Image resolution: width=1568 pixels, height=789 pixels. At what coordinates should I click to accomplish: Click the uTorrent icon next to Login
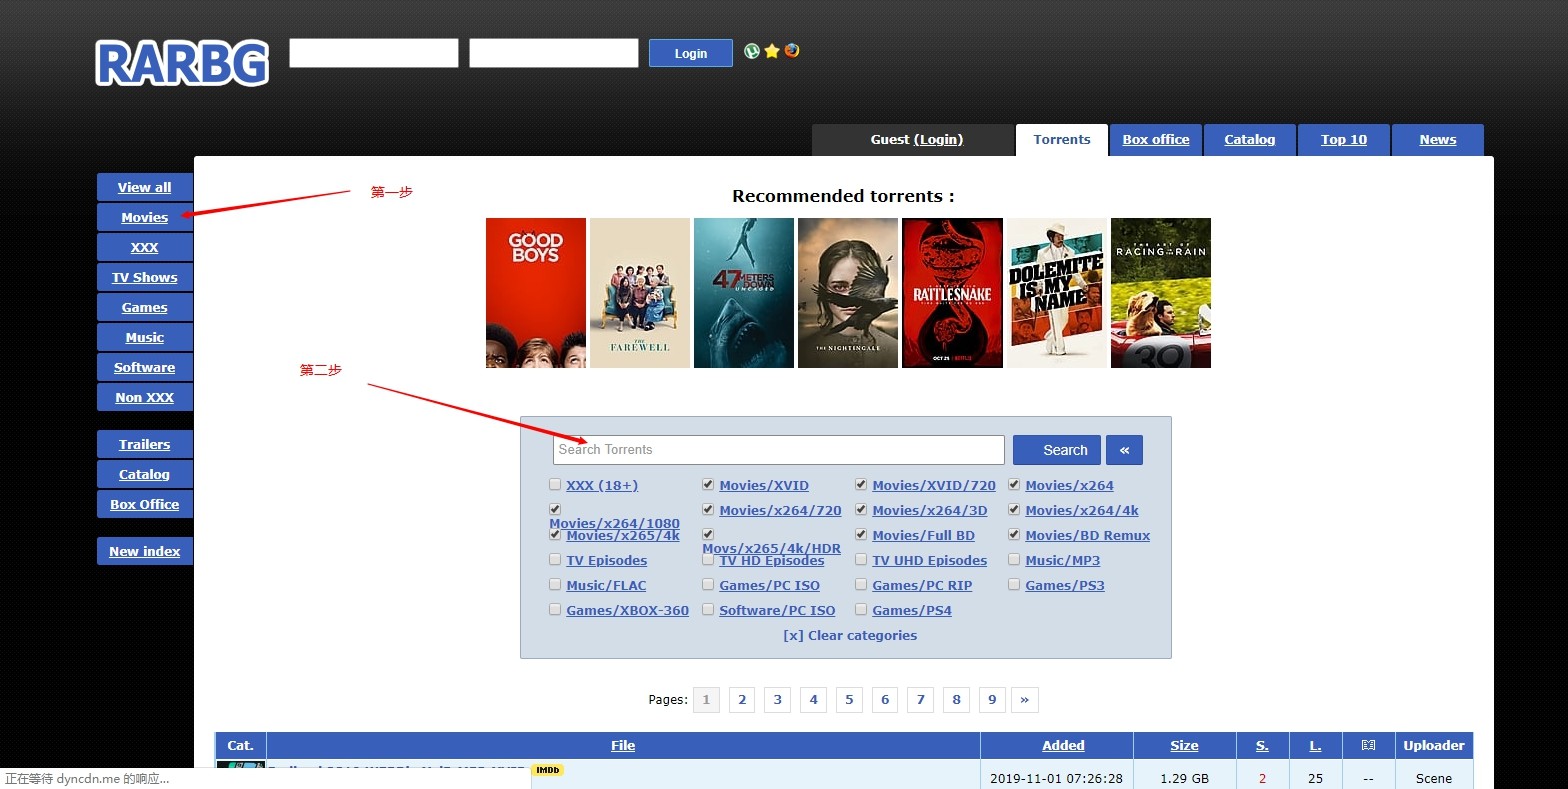pyautogui.click(x=752, y=51)
